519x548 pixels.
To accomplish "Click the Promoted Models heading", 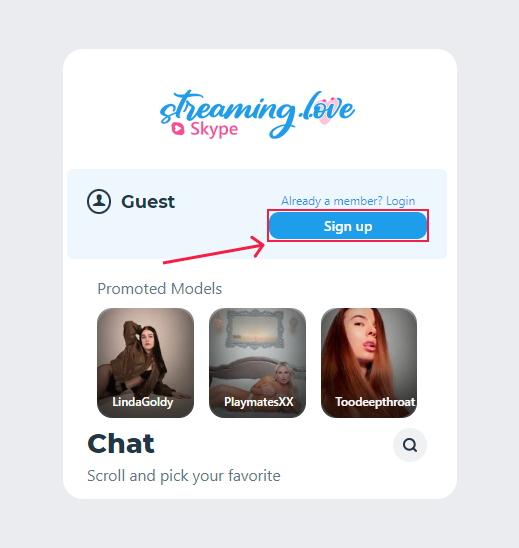I will pyautogui.click(x=160, y=289).
